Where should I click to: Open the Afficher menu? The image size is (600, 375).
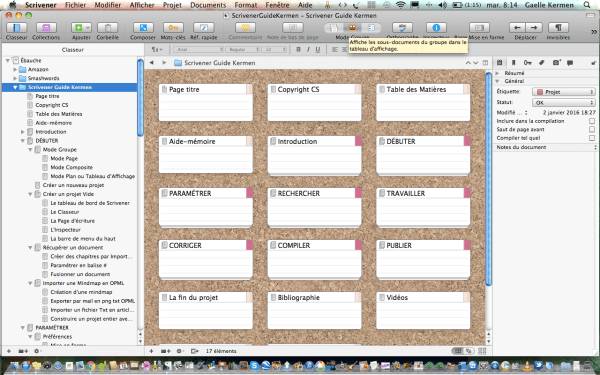(x=141, y=5)
